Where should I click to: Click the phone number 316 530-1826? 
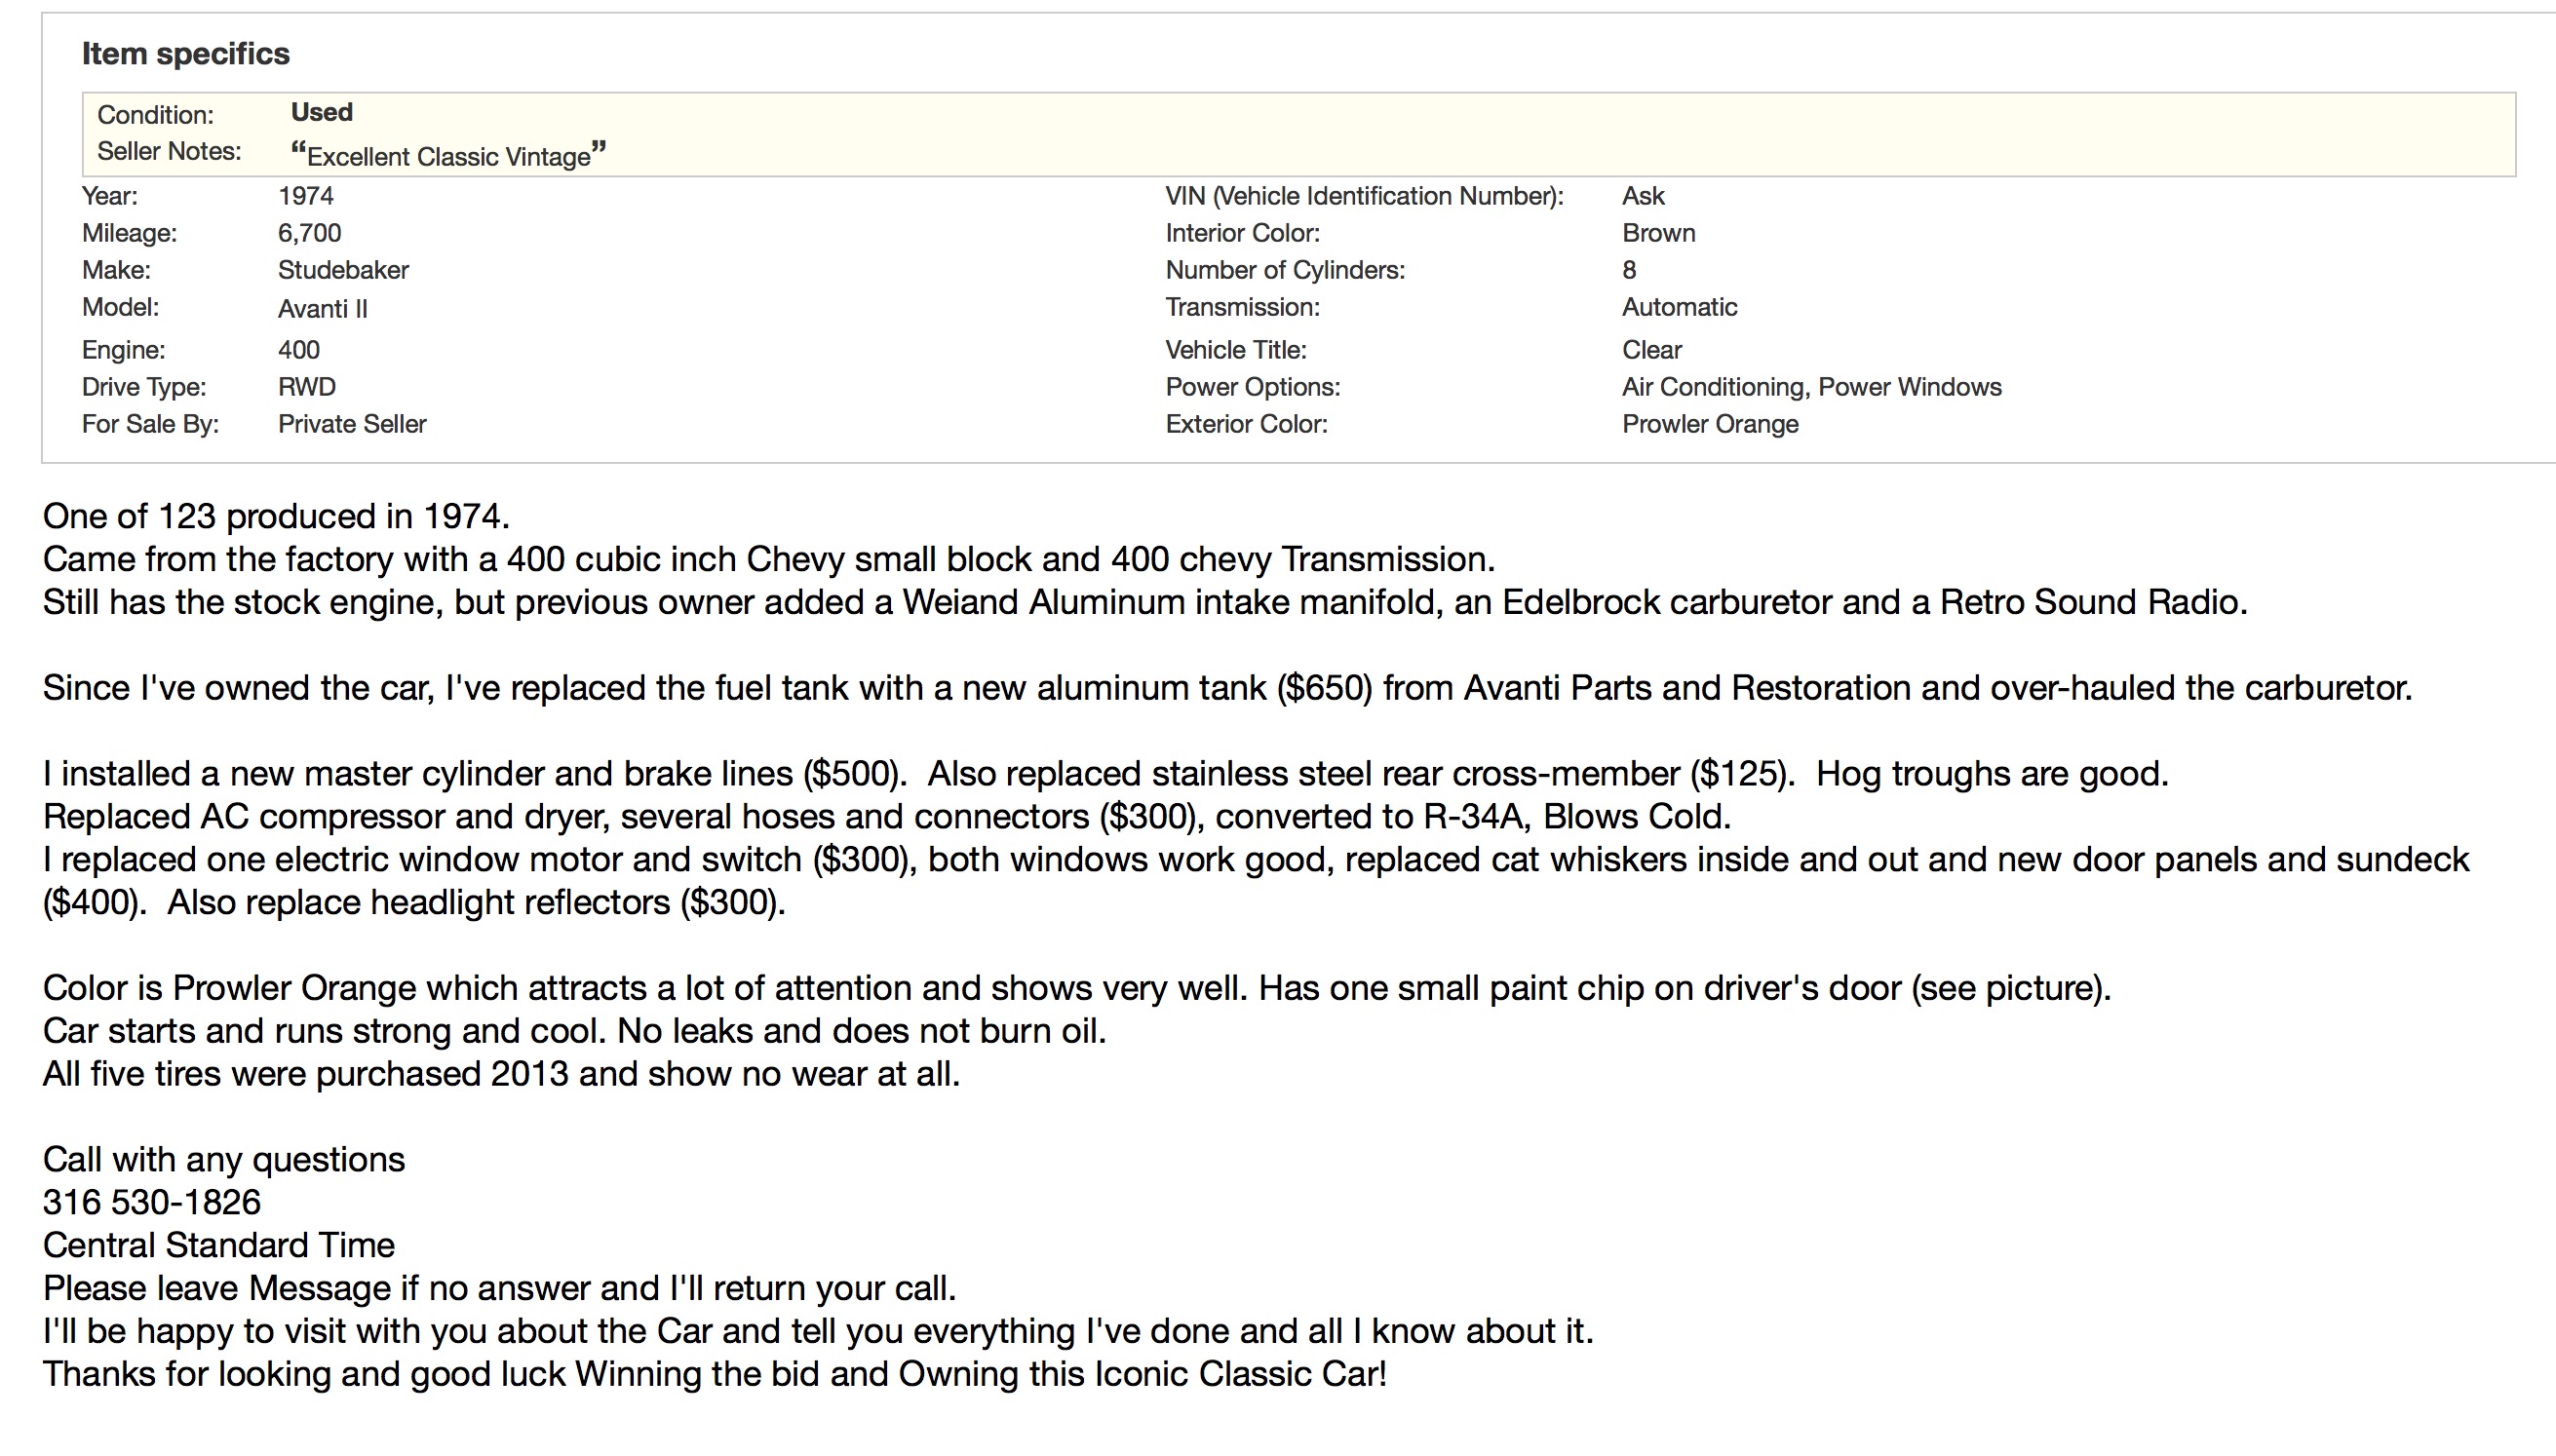151,1202
